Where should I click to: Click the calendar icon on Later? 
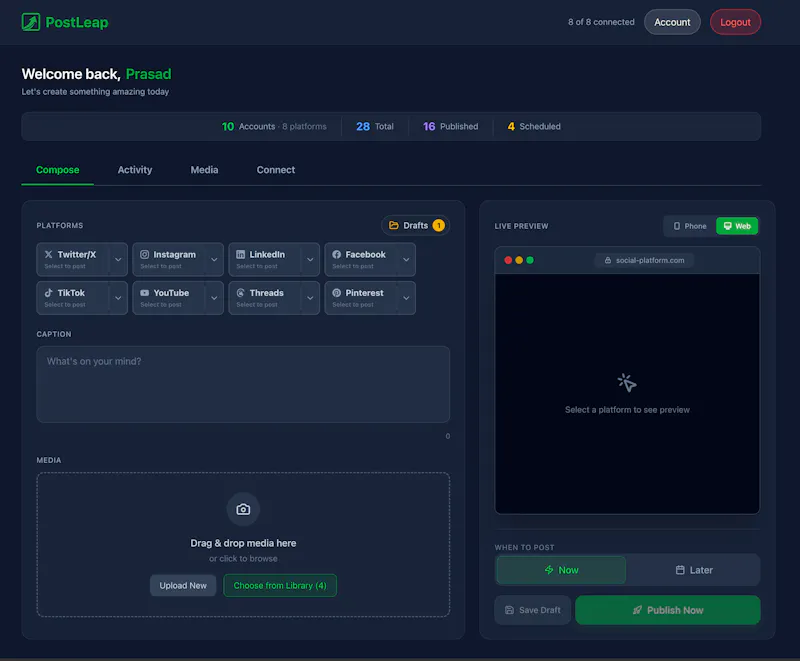click(680, 570)
